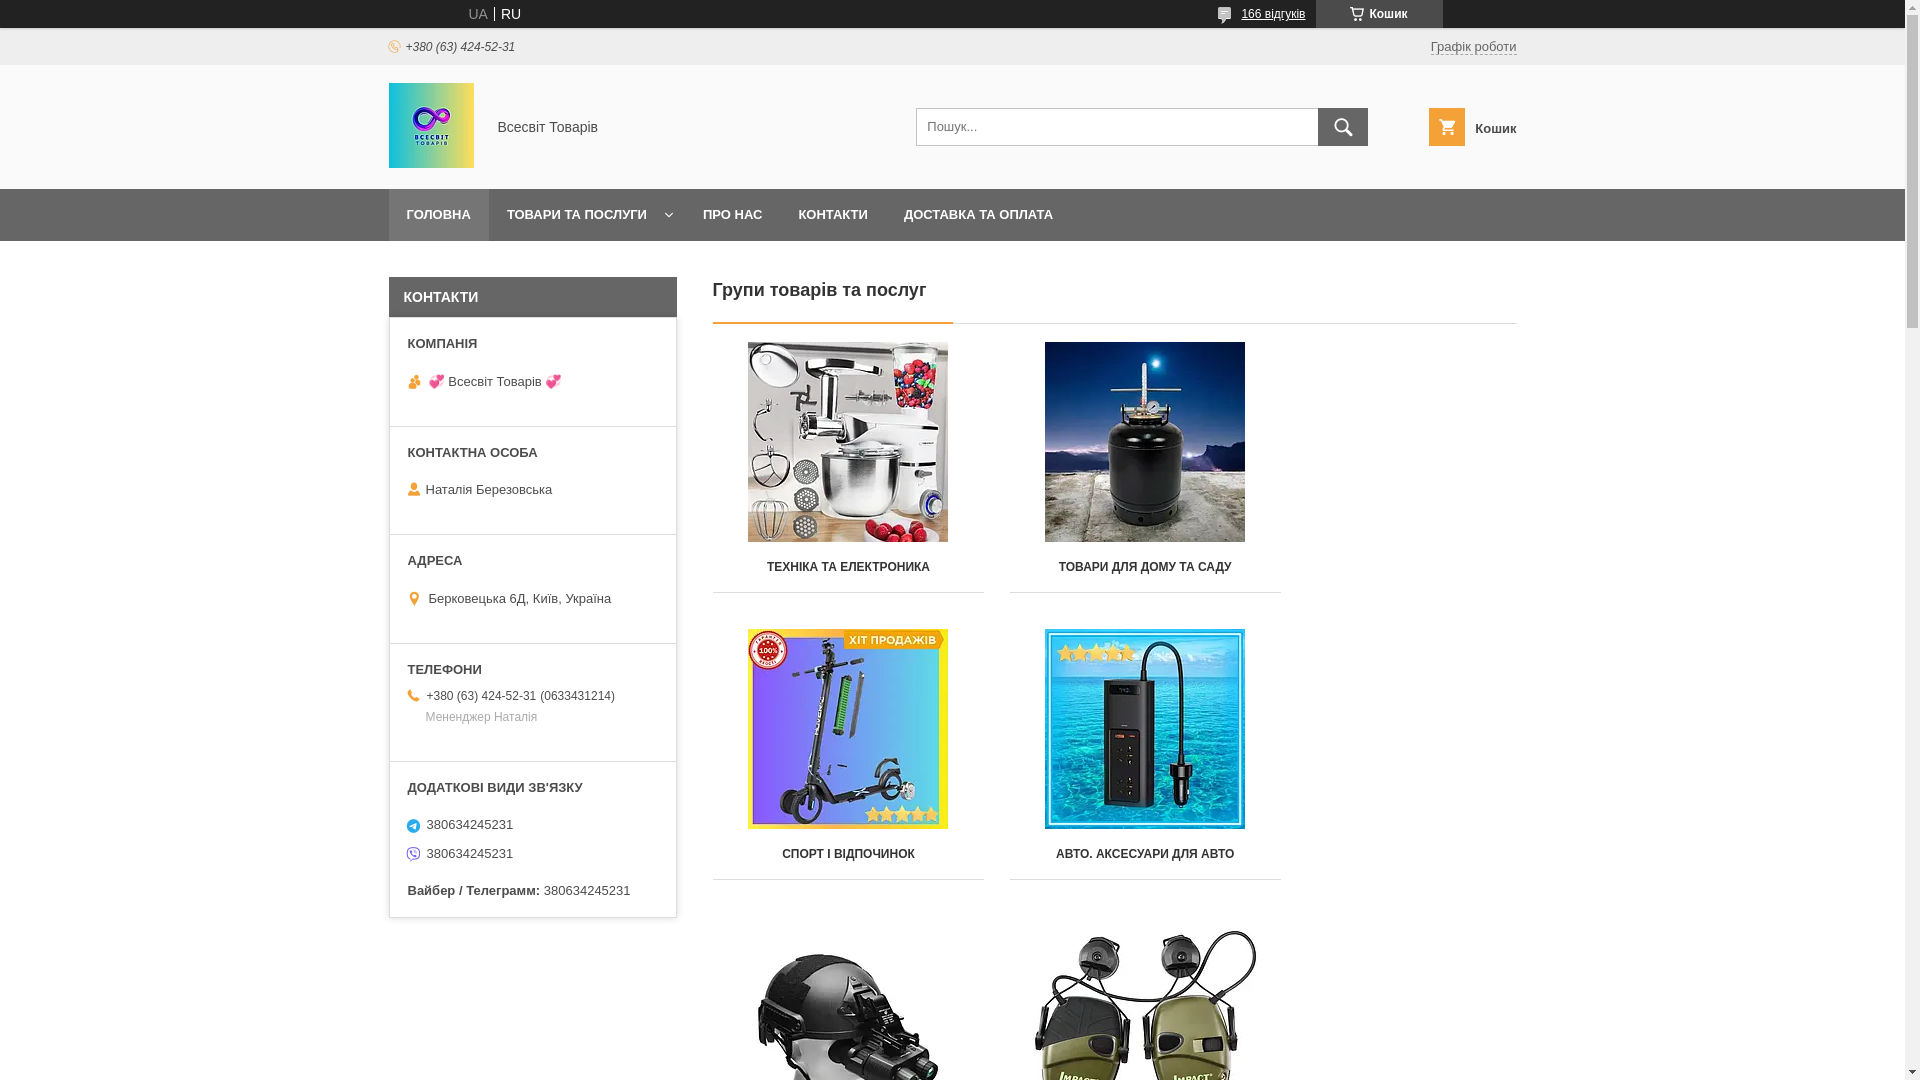Open the Головна menu tab
The image size is (1920, 1080).
point(438,215)
